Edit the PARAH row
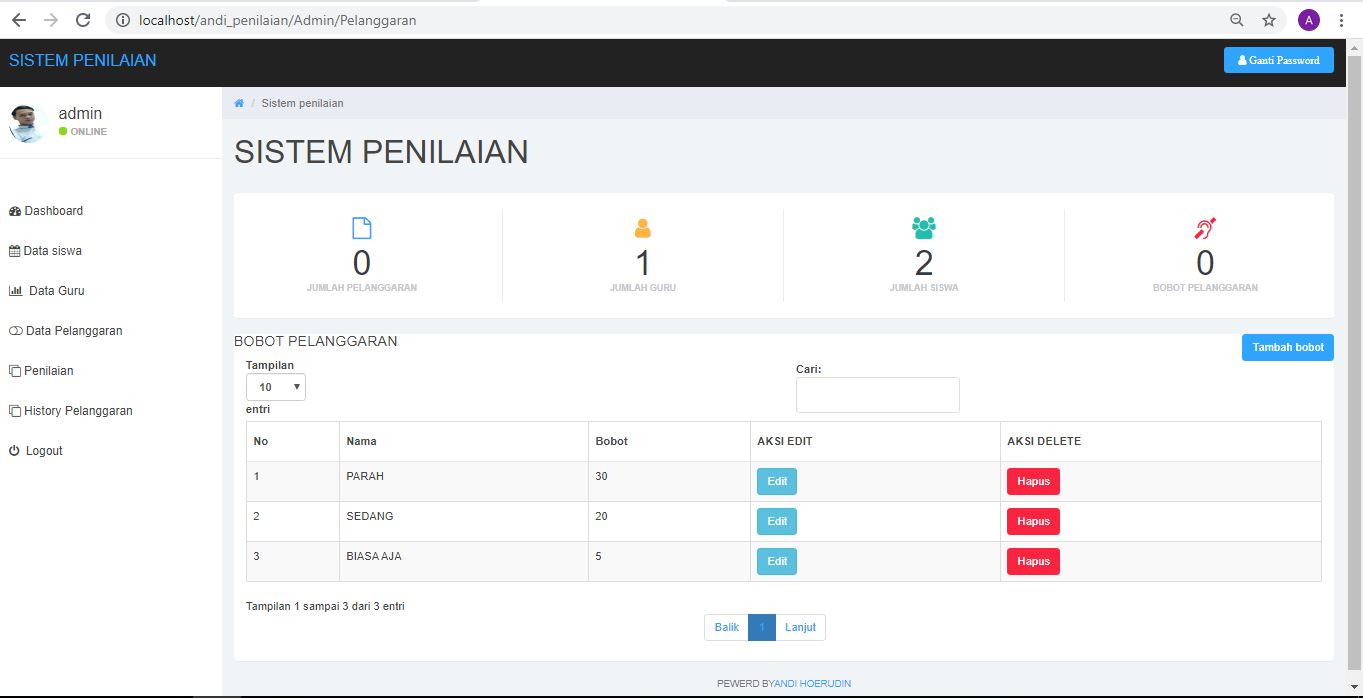 (x=776, y=481)
